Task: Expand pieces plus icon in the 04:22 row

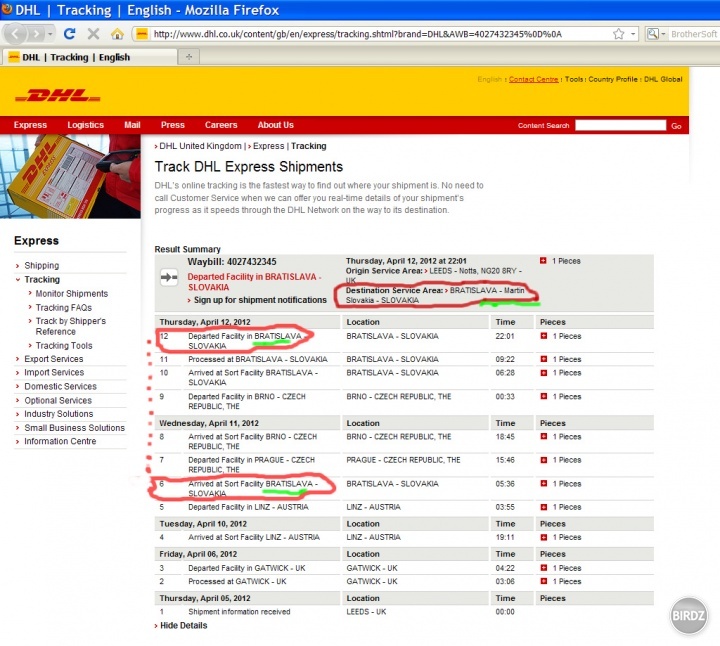Action: (x=544, y=568)
